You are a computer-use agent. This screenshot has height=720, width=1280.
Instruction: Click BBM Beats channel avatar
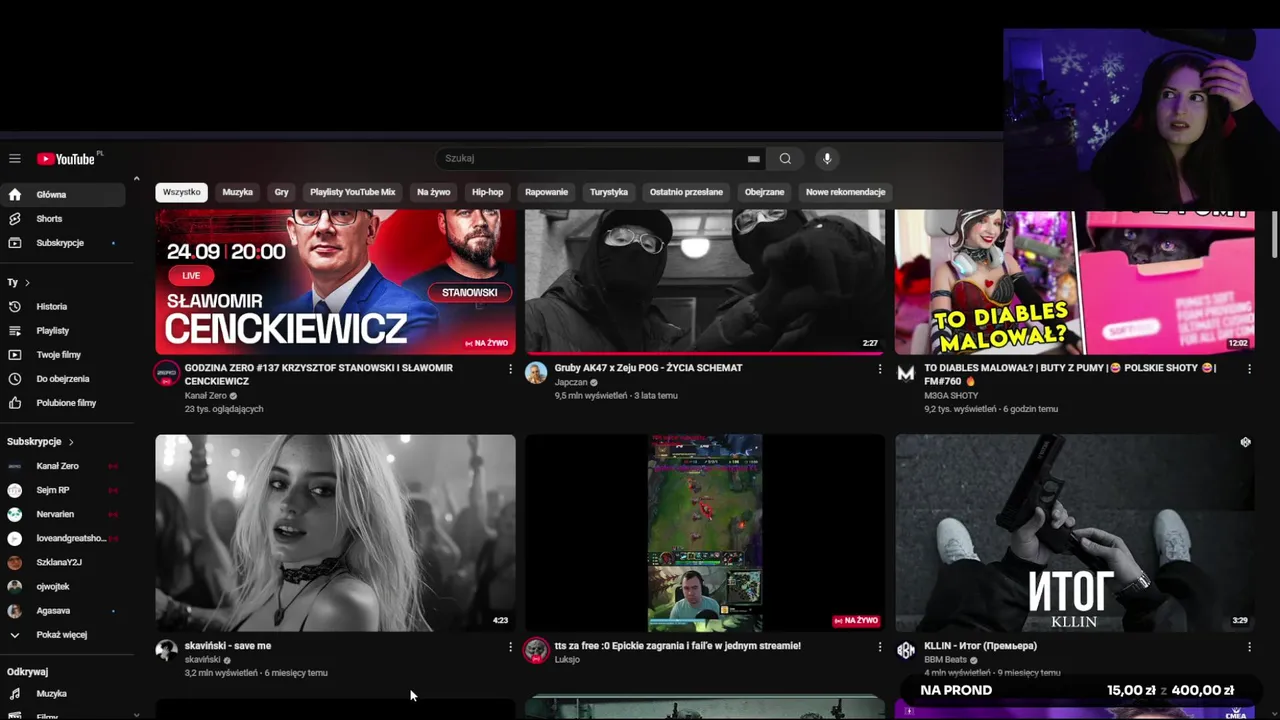[x=906, y=651]
